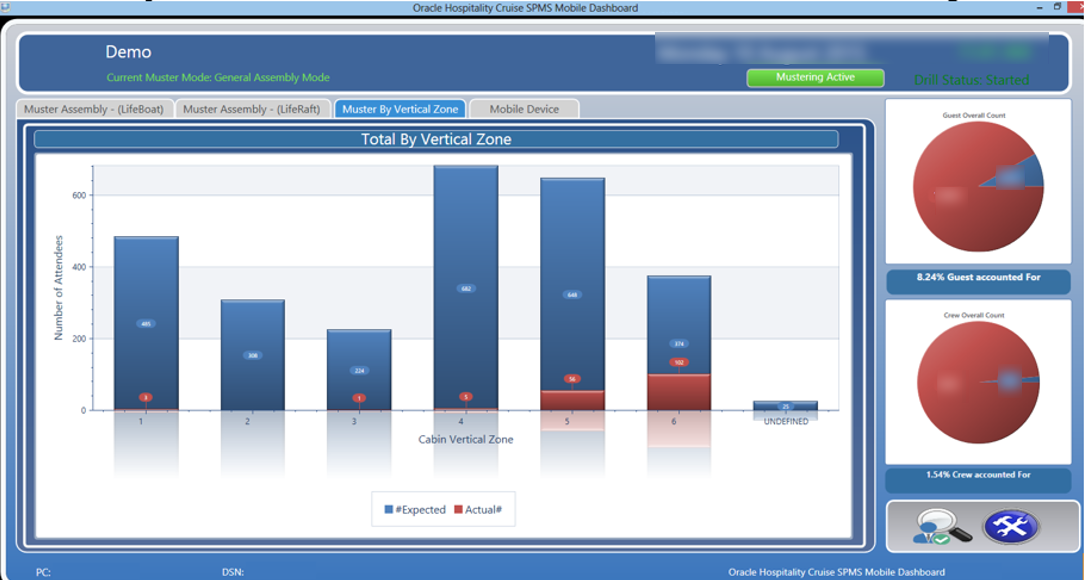Click the expected bar labeled 224

(x=359, y=370)
